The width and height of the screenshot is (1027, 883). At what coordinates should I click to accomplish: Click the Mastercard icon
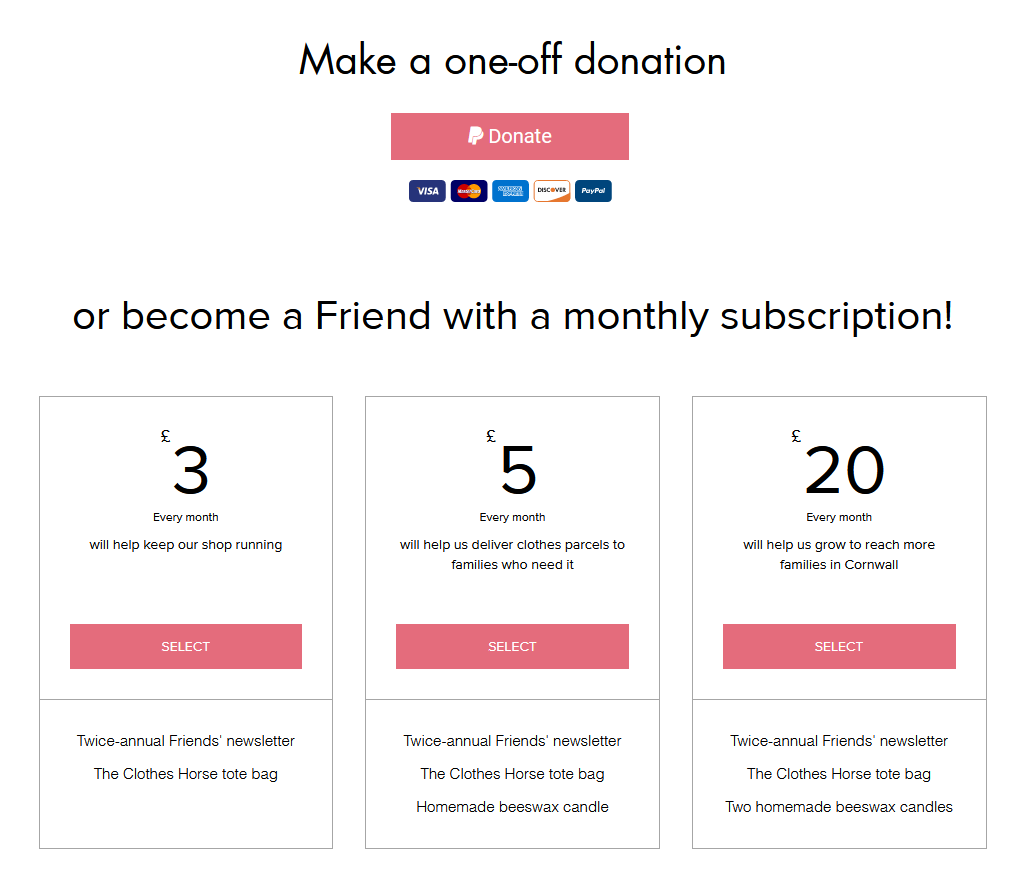coord(469,191)
